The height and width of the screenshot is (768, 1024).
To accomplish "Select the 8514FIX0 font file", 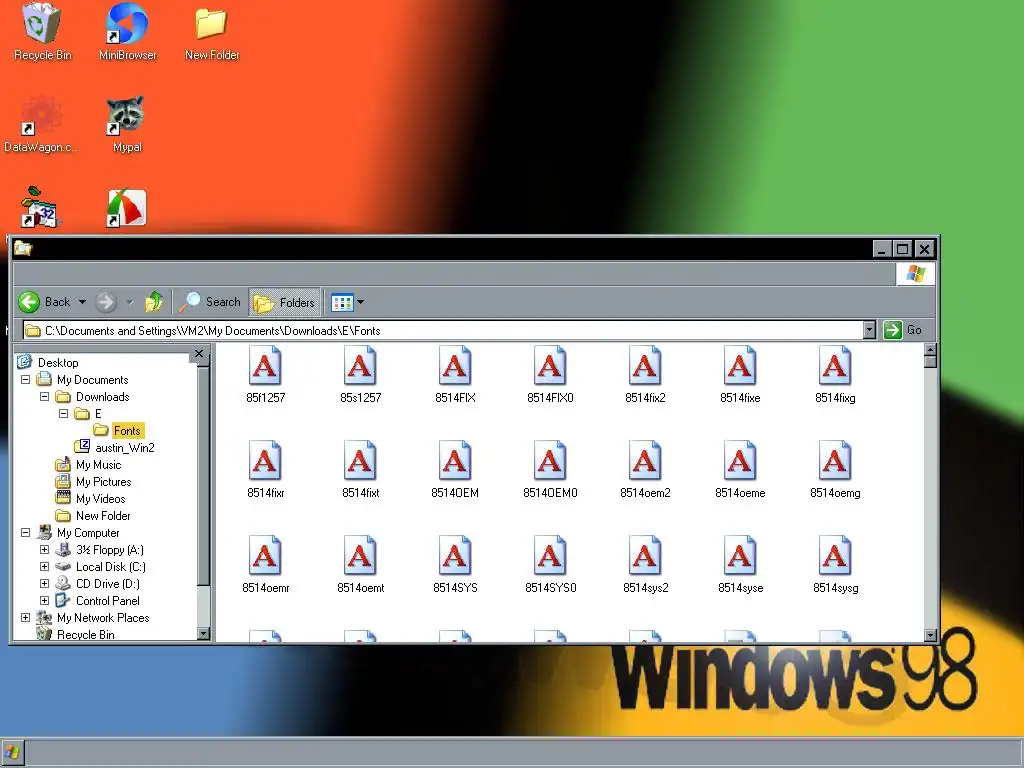I will coord(550,374).
